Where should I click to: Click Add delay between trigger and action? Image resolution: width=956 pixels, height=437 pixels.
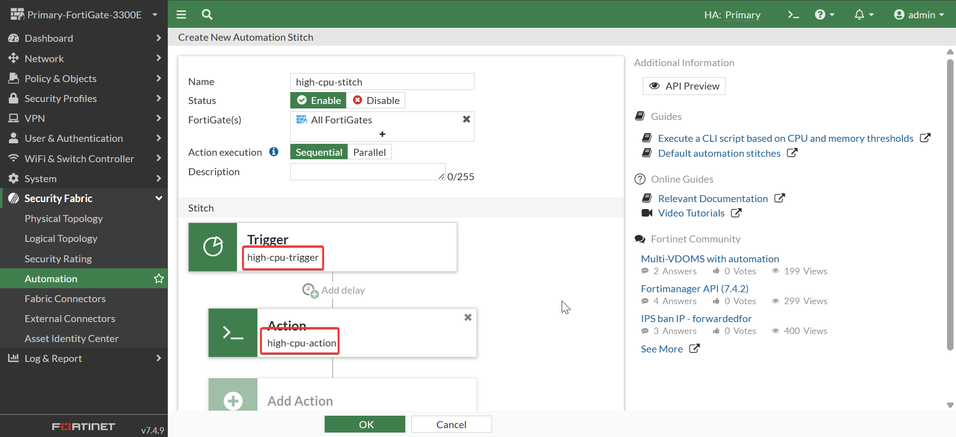coord(334,290)
